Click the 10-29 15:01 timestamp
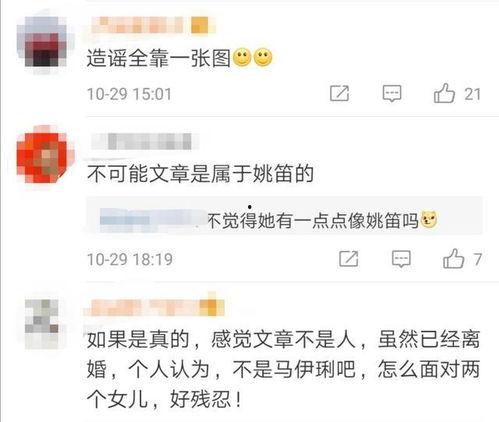 click(x=129, y=94)
